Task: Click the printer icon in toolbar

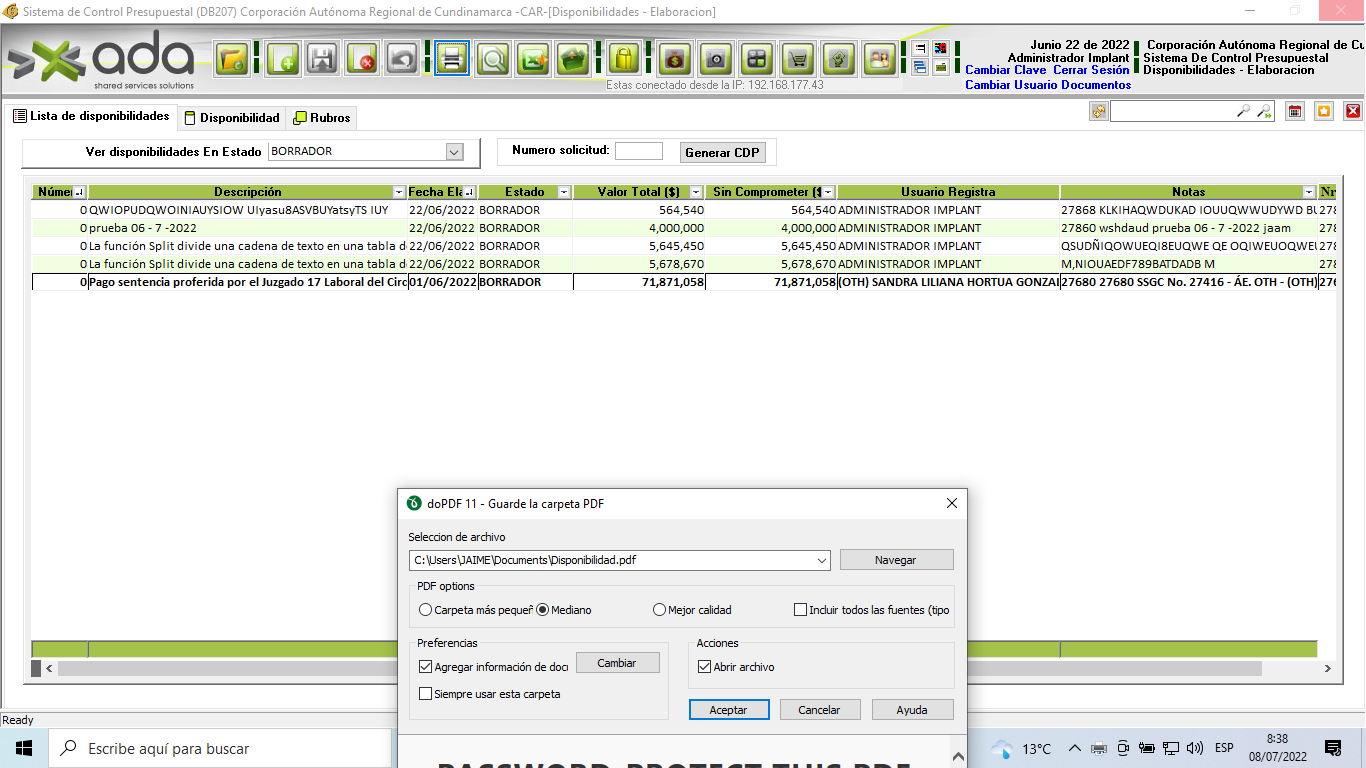Action: tap(452, 59)
